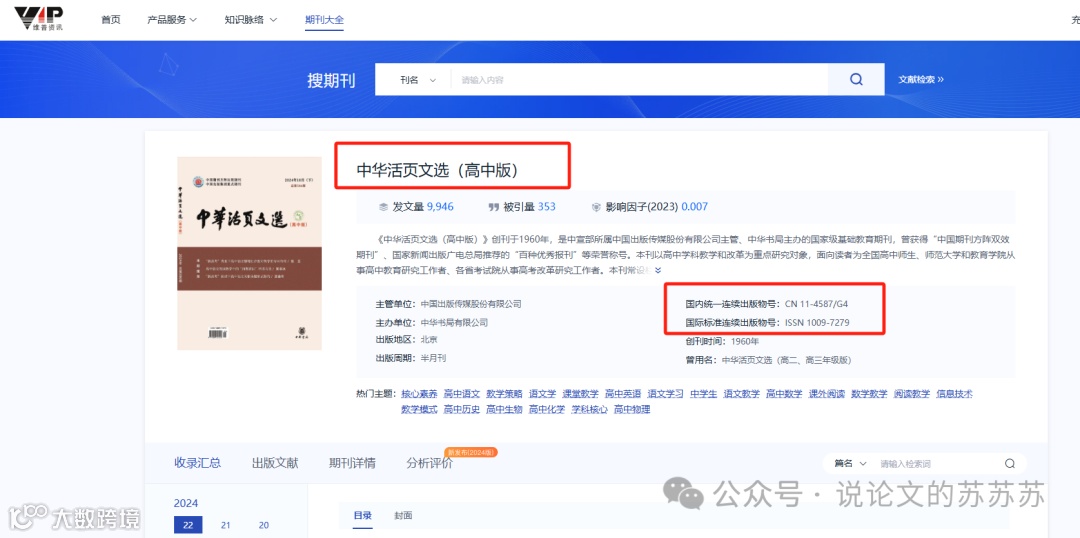Select 期刊大全 in the top navigation
The width and height of the screenshot is (1080, 538).
[324, 20]
